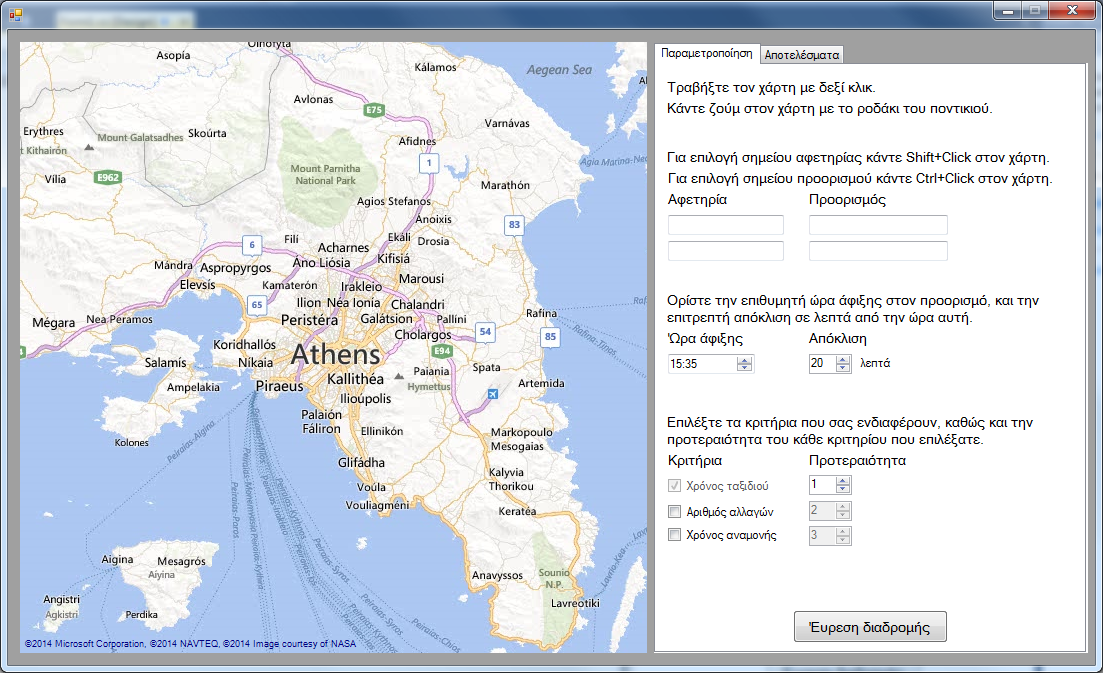
Task: Click the green E962 shield near Vília
Action: coord(108,177)
